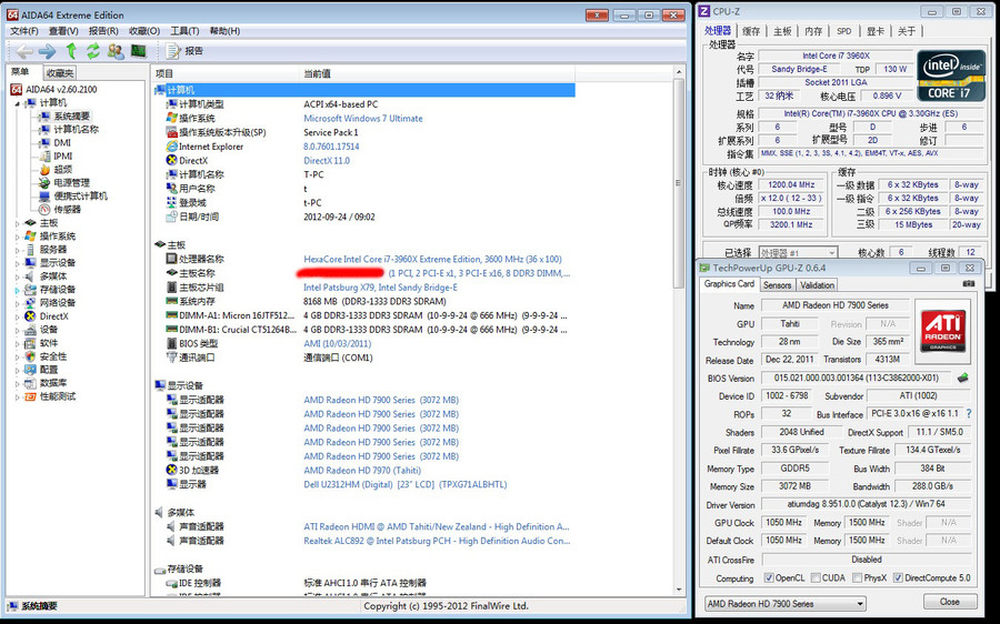Open the Intel Patsburg X79 chipset link
The width and height of the screenshot is (1000, 624).
click(x=380, y=287)
